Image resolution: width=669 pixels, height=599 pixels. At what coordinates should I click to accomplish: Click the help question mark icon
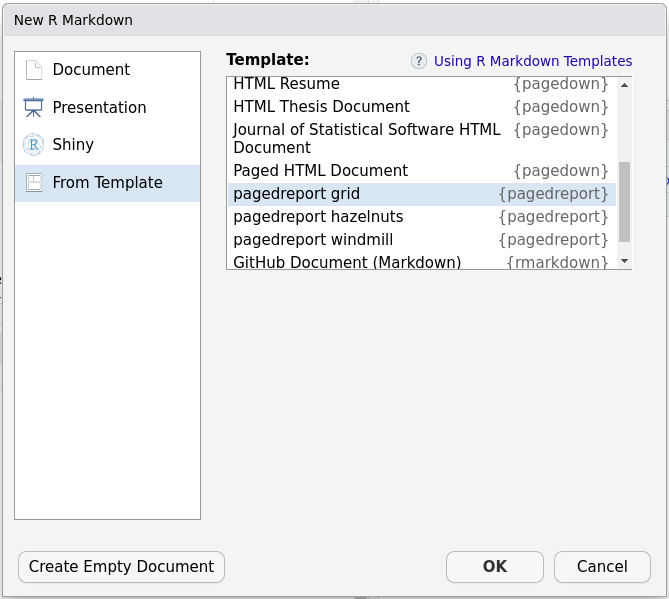[x=419, y=62]
